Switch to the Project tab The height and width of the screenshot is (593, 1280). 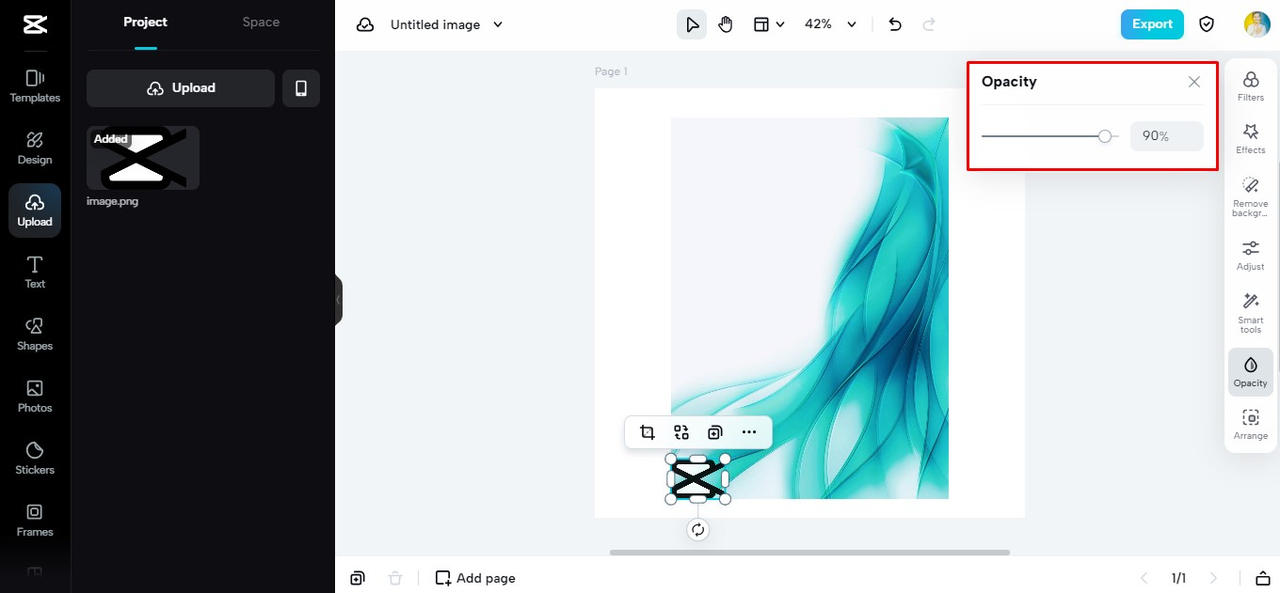click(145, 22)
